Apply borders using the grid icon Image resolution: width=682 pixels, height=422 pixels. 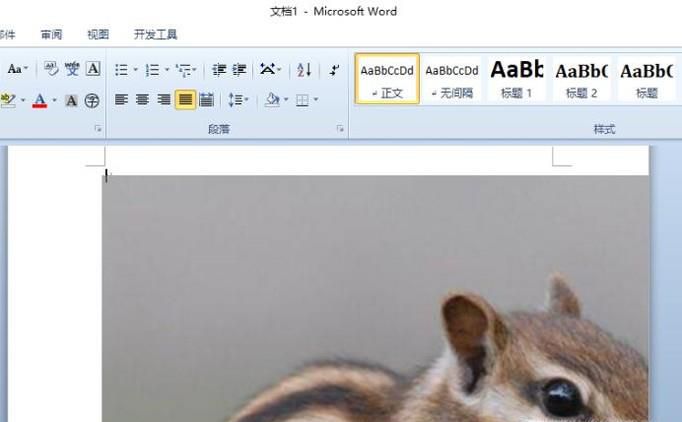pos(302,100)
